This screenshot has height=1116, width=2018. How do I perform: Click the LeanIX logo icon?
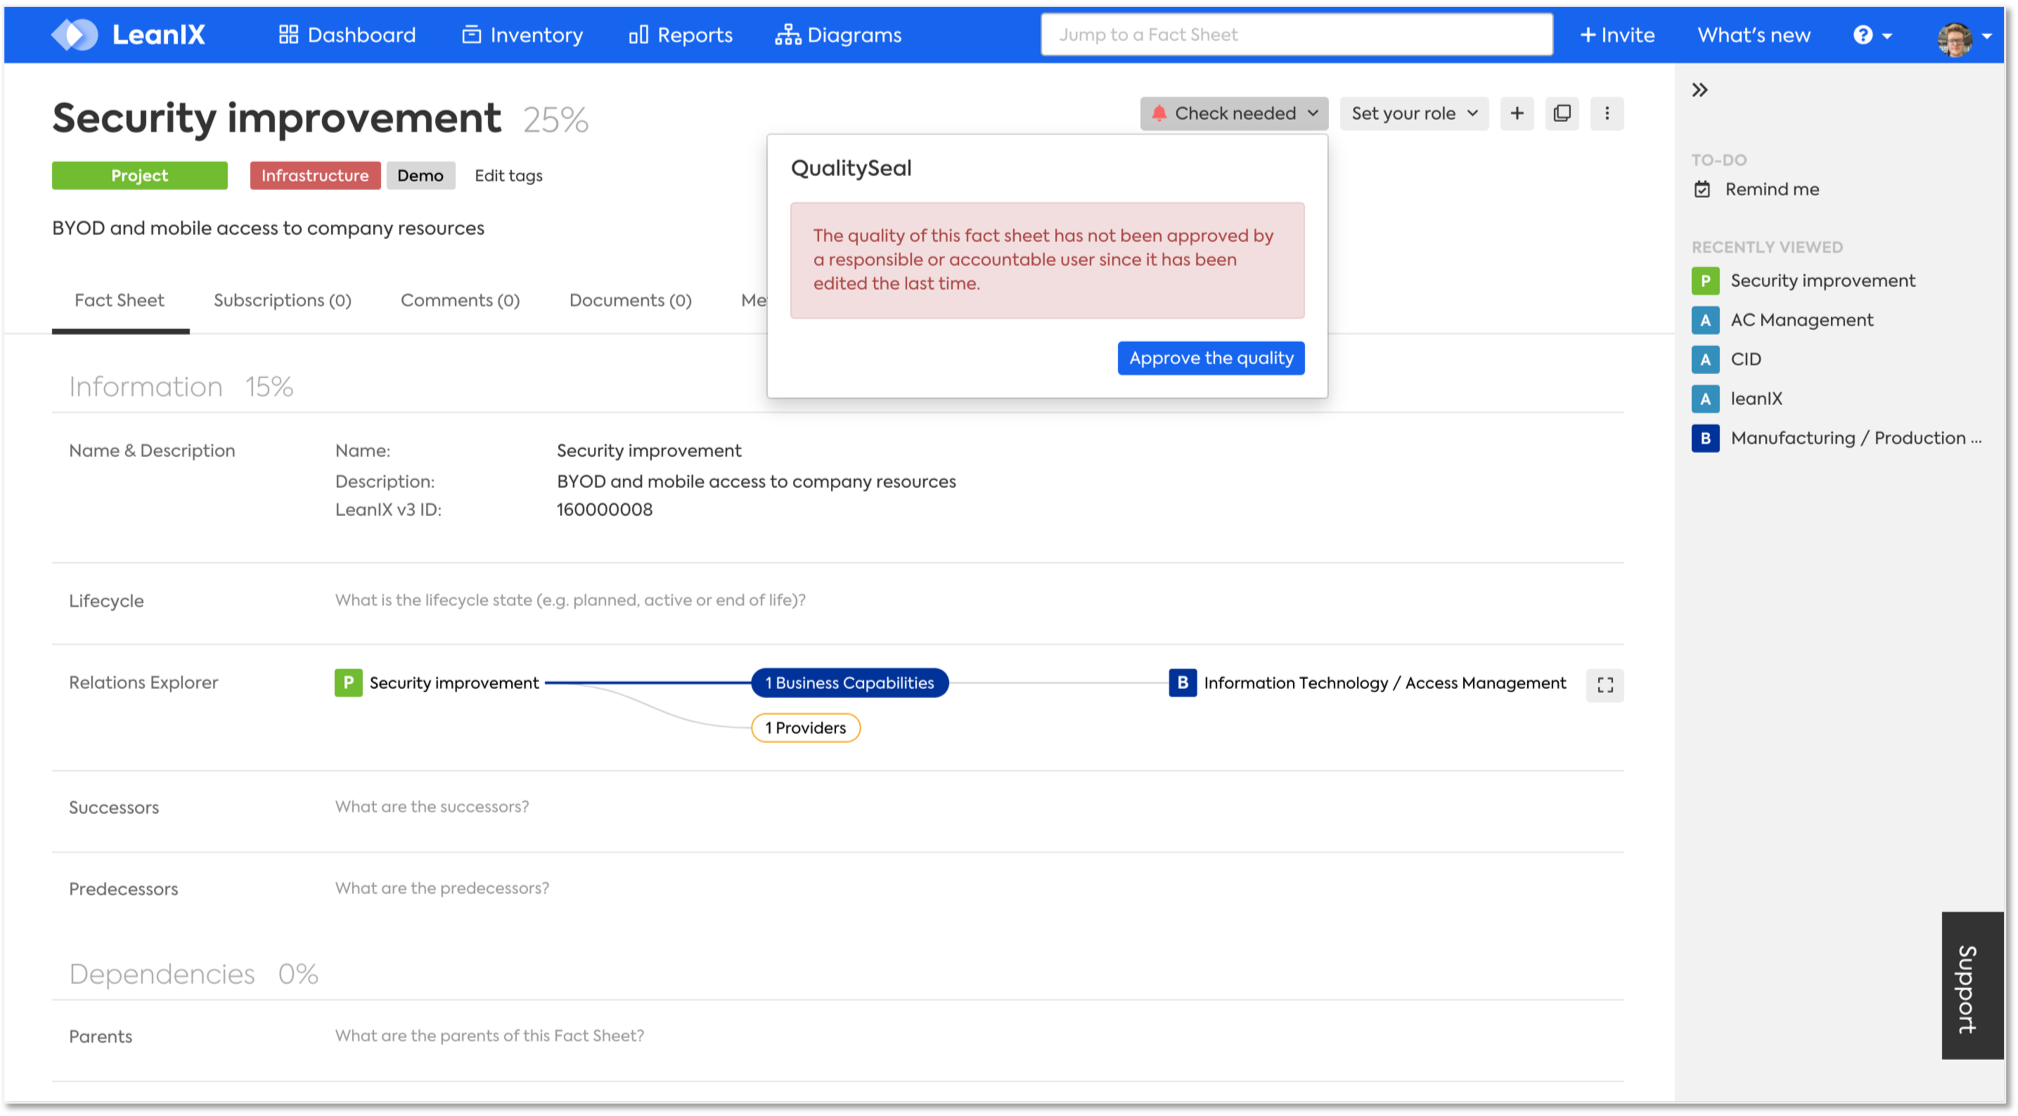(75, 35)
